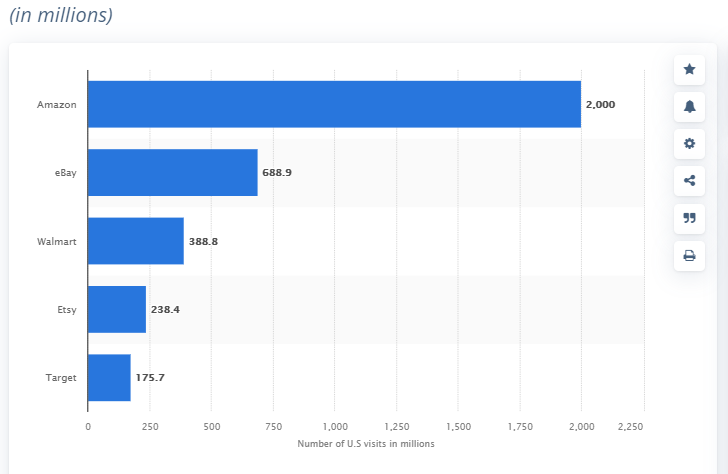Click the 0 x-axis tick label
Image resolution: width=728 pixels, height=474 pixels.
click(88, 427)
